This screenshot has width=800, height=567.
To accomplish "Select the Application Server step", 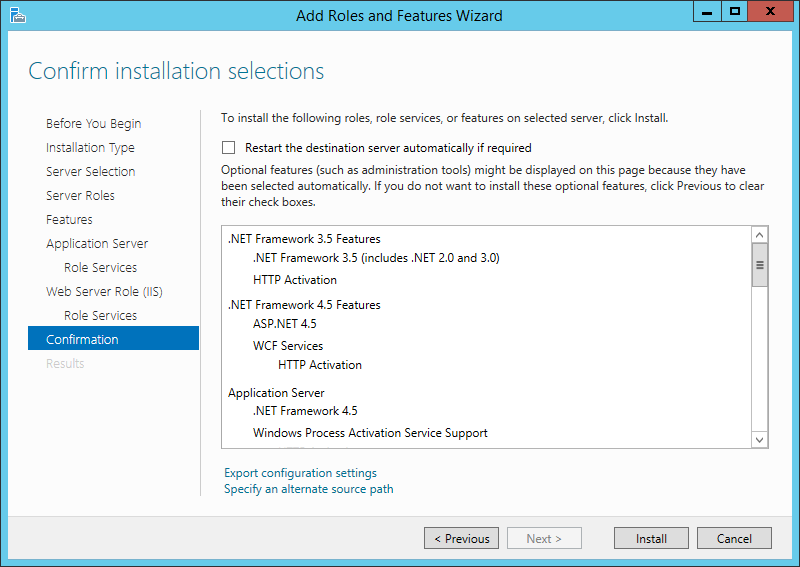I will coord(97,243).
